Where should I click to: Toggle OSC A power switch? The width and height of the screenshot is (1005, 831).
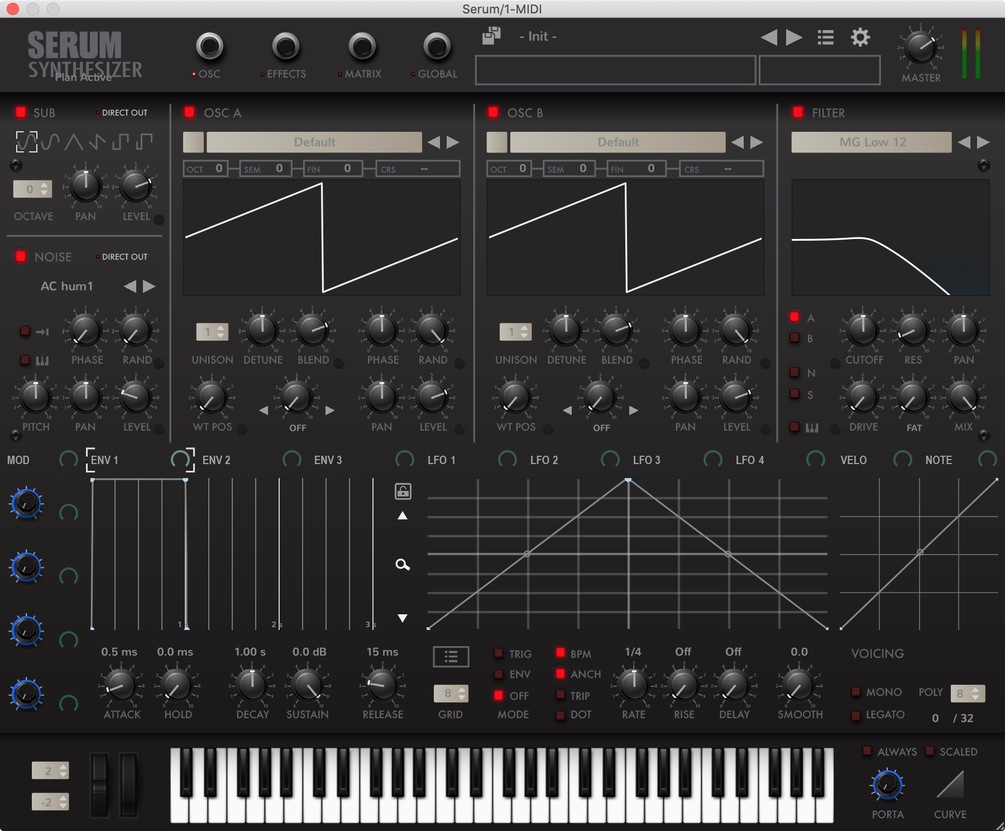[189, 112]
